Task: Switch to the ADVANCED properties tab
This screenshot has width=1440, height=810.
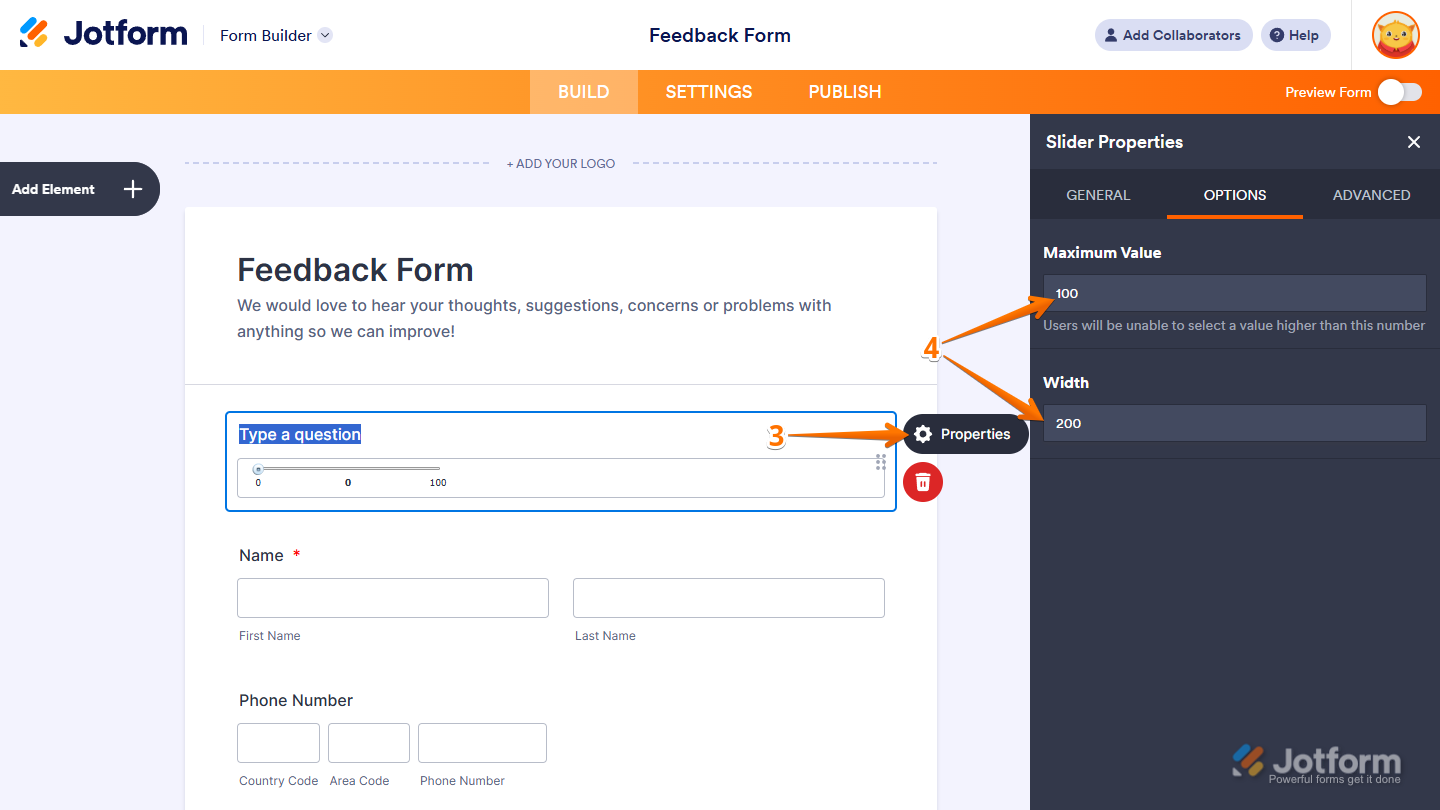Action: pos(1371,195)
